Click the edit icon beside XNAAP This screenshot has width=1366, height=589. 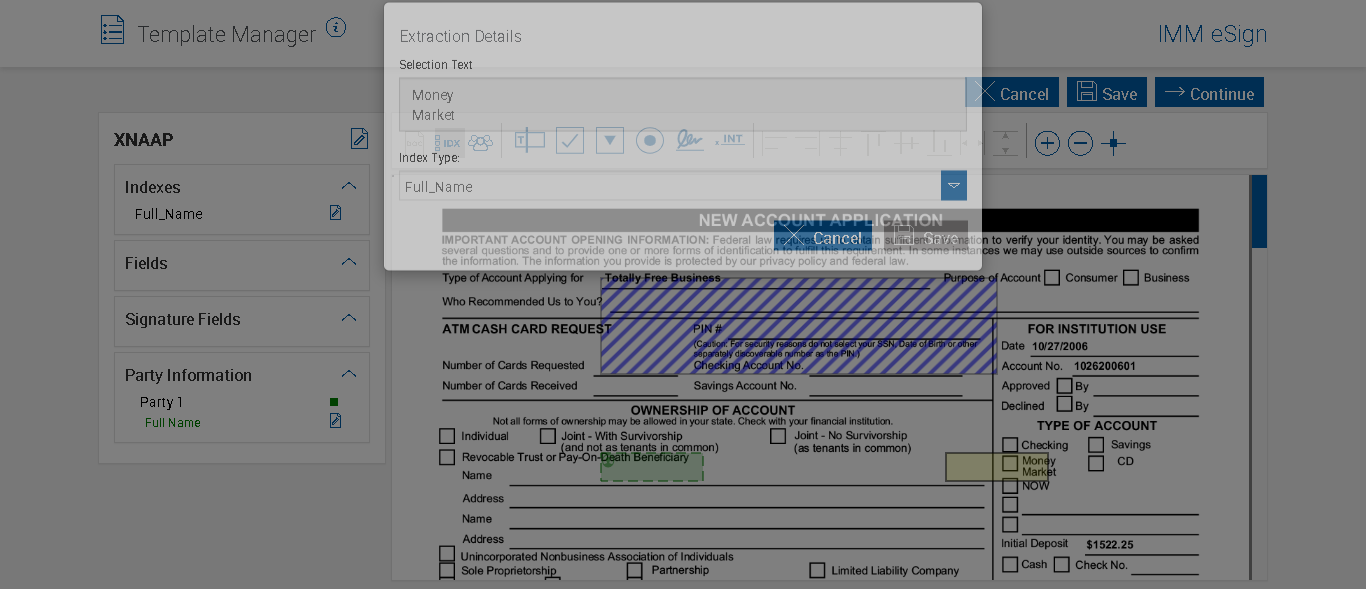point(359,139)
